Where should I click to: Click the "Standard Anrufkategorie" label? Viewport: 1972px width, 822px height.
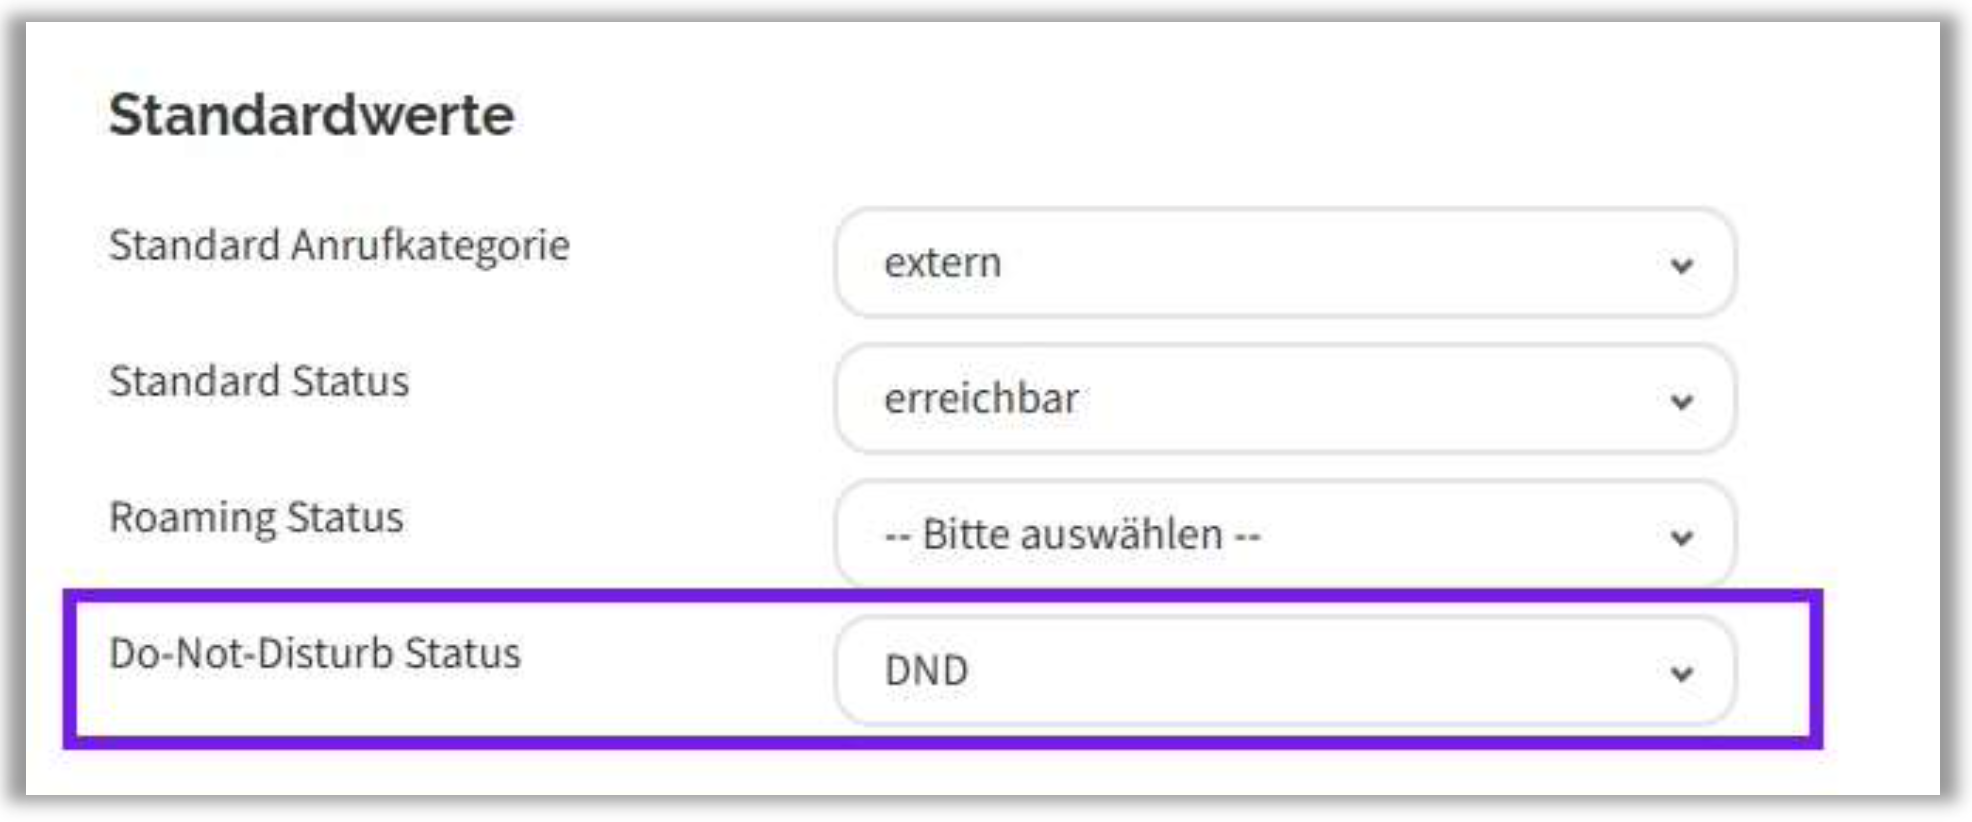pyautogui.click(x=339, y=246)
